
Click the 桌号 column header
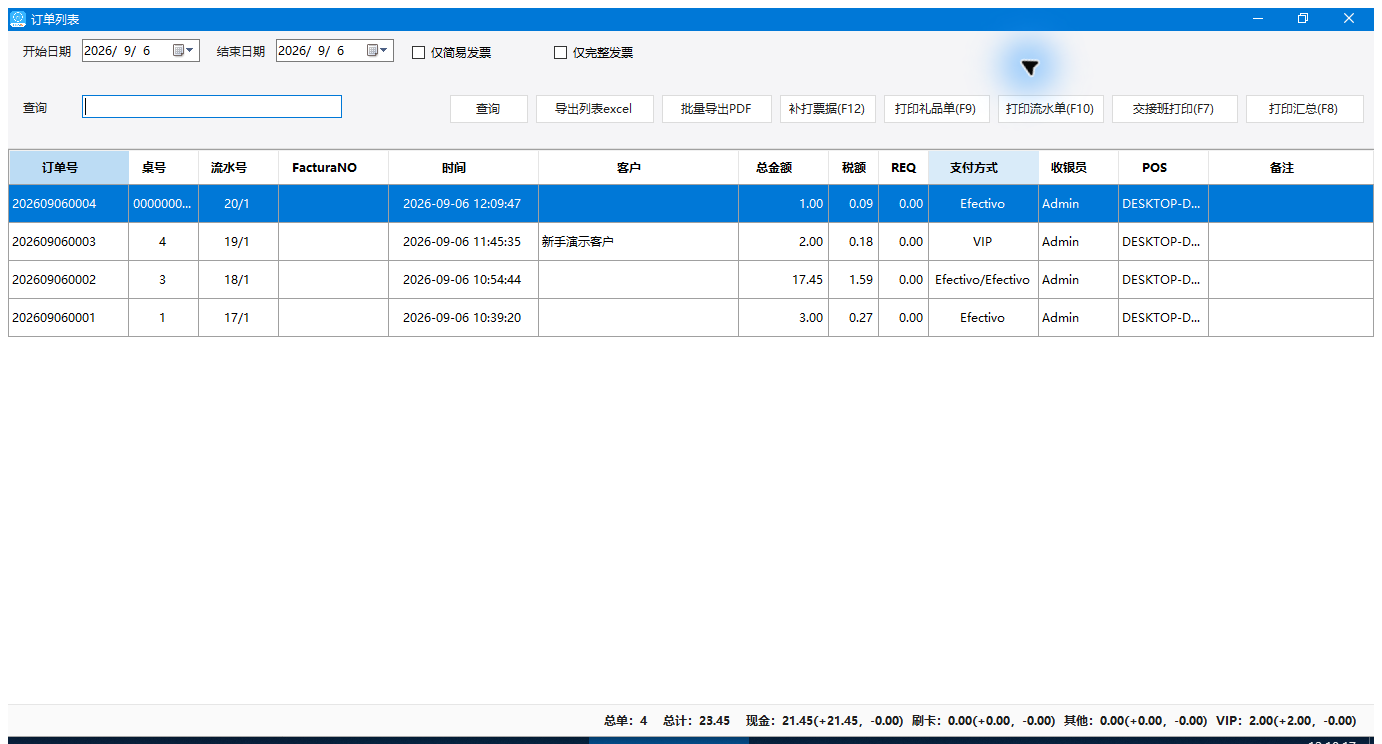164,168
